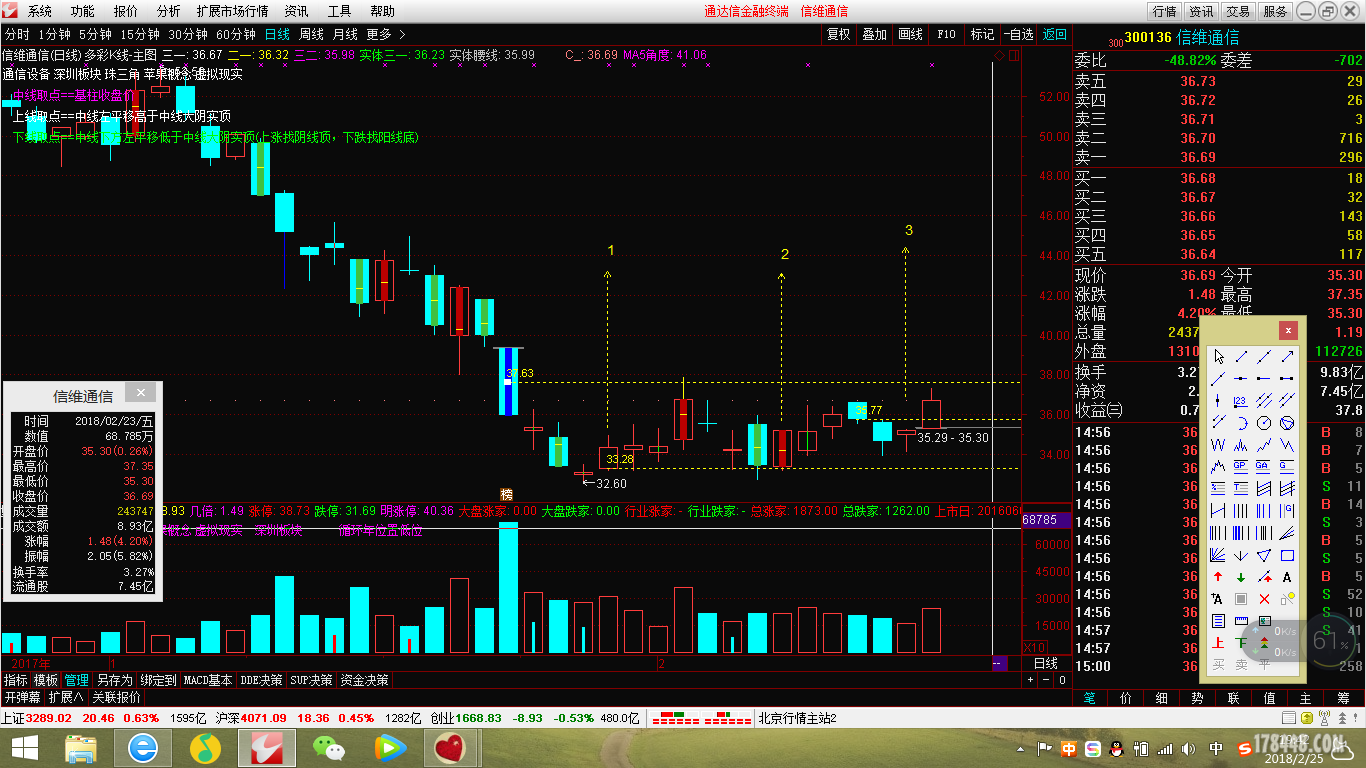
Task: Open the Windows Start button
Action: pyautogui.click(x=24, y=748)
